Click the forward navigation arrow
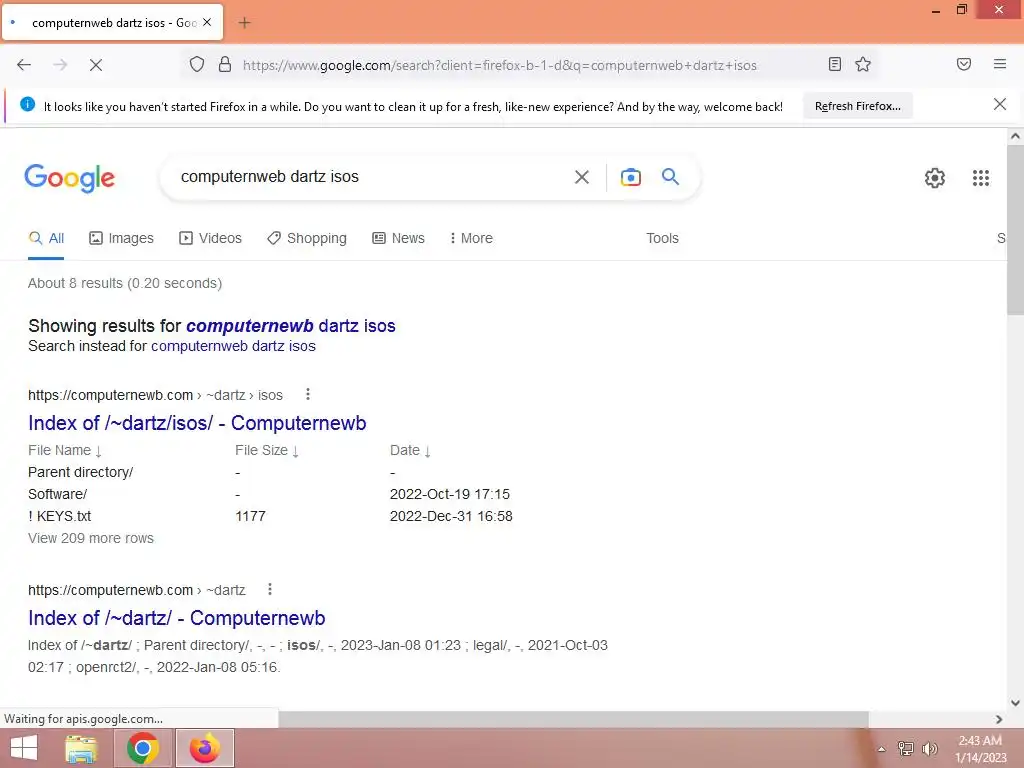Viewport: 1024px width, 768px height. 60,65
